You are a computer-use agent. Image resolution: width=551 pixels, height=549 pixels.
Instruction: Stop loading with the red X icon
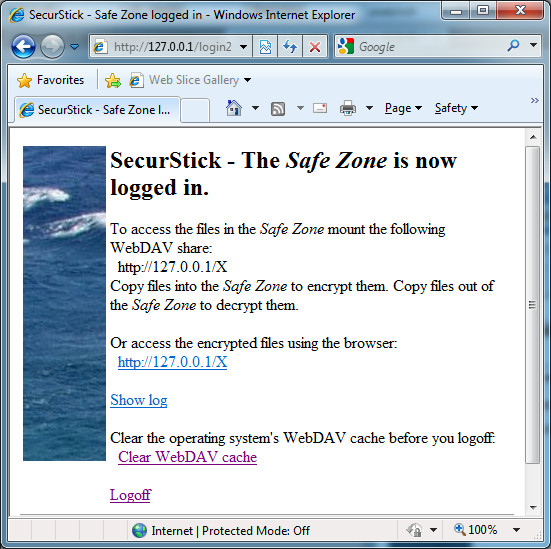[x=315, y=46]
